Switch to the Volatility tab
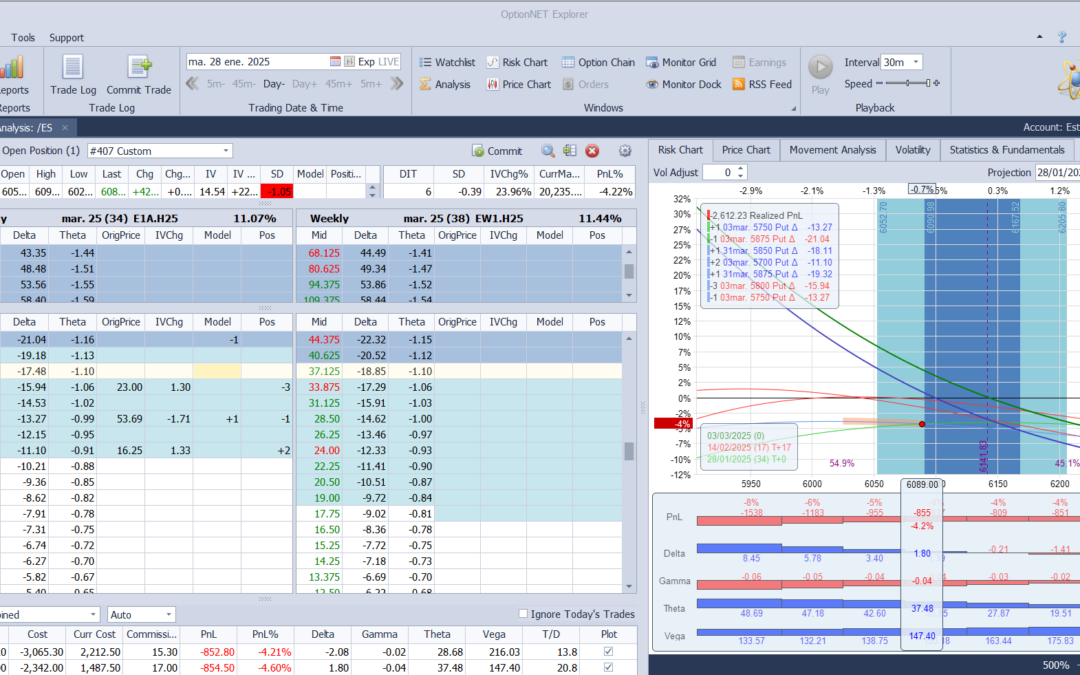 913,149
